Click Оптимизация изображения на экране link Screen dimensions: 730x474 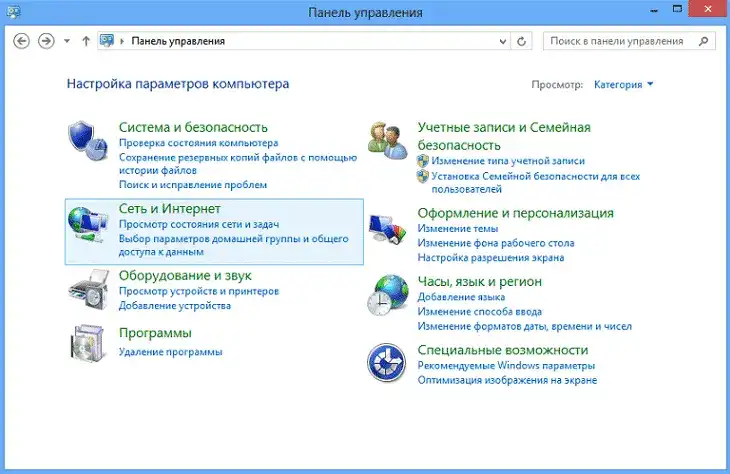click(x=507, y=380)
